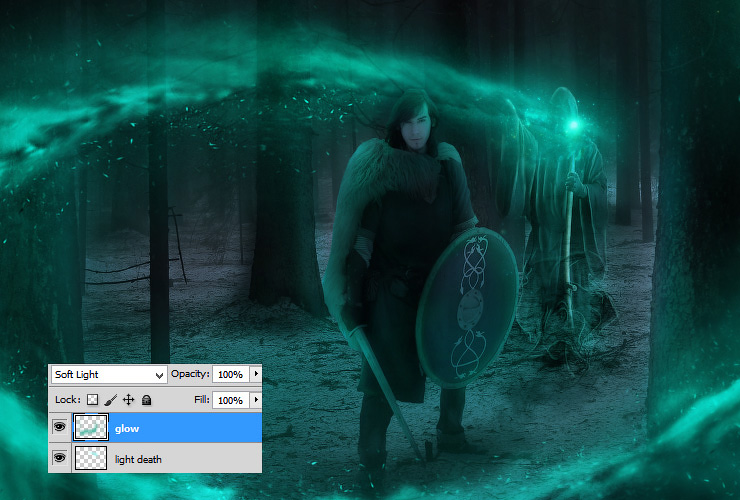Click the Opacity 100% value field

231,374
